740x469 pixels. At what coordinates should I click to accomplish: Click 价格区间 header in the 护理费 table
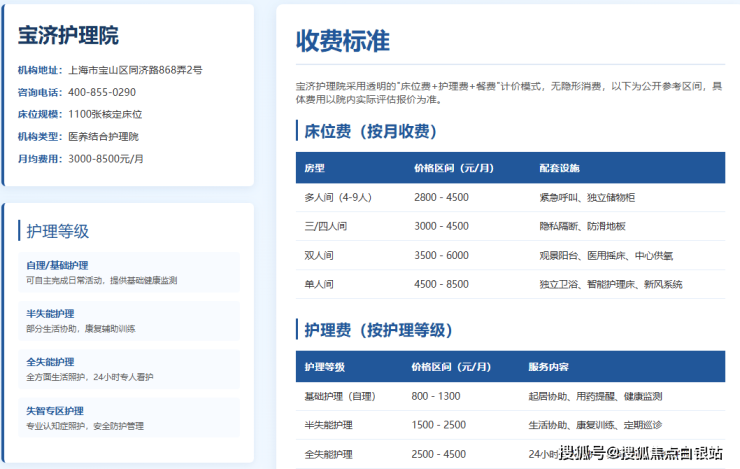(x=451, y=367)
